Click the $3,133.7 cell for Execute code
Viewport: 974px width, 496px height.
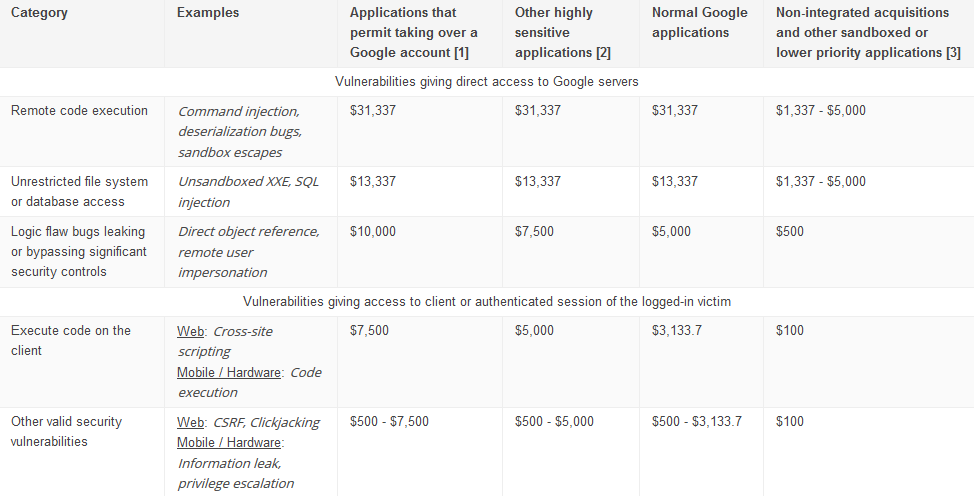(x=677, y=331)
